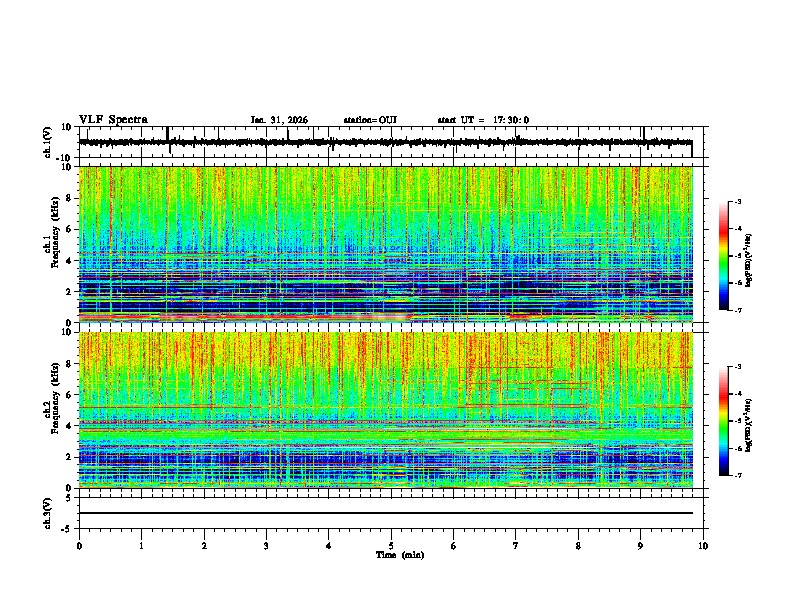Click the "station=OUI" label
The image size is (792, 612).
(x=370, y=120)
